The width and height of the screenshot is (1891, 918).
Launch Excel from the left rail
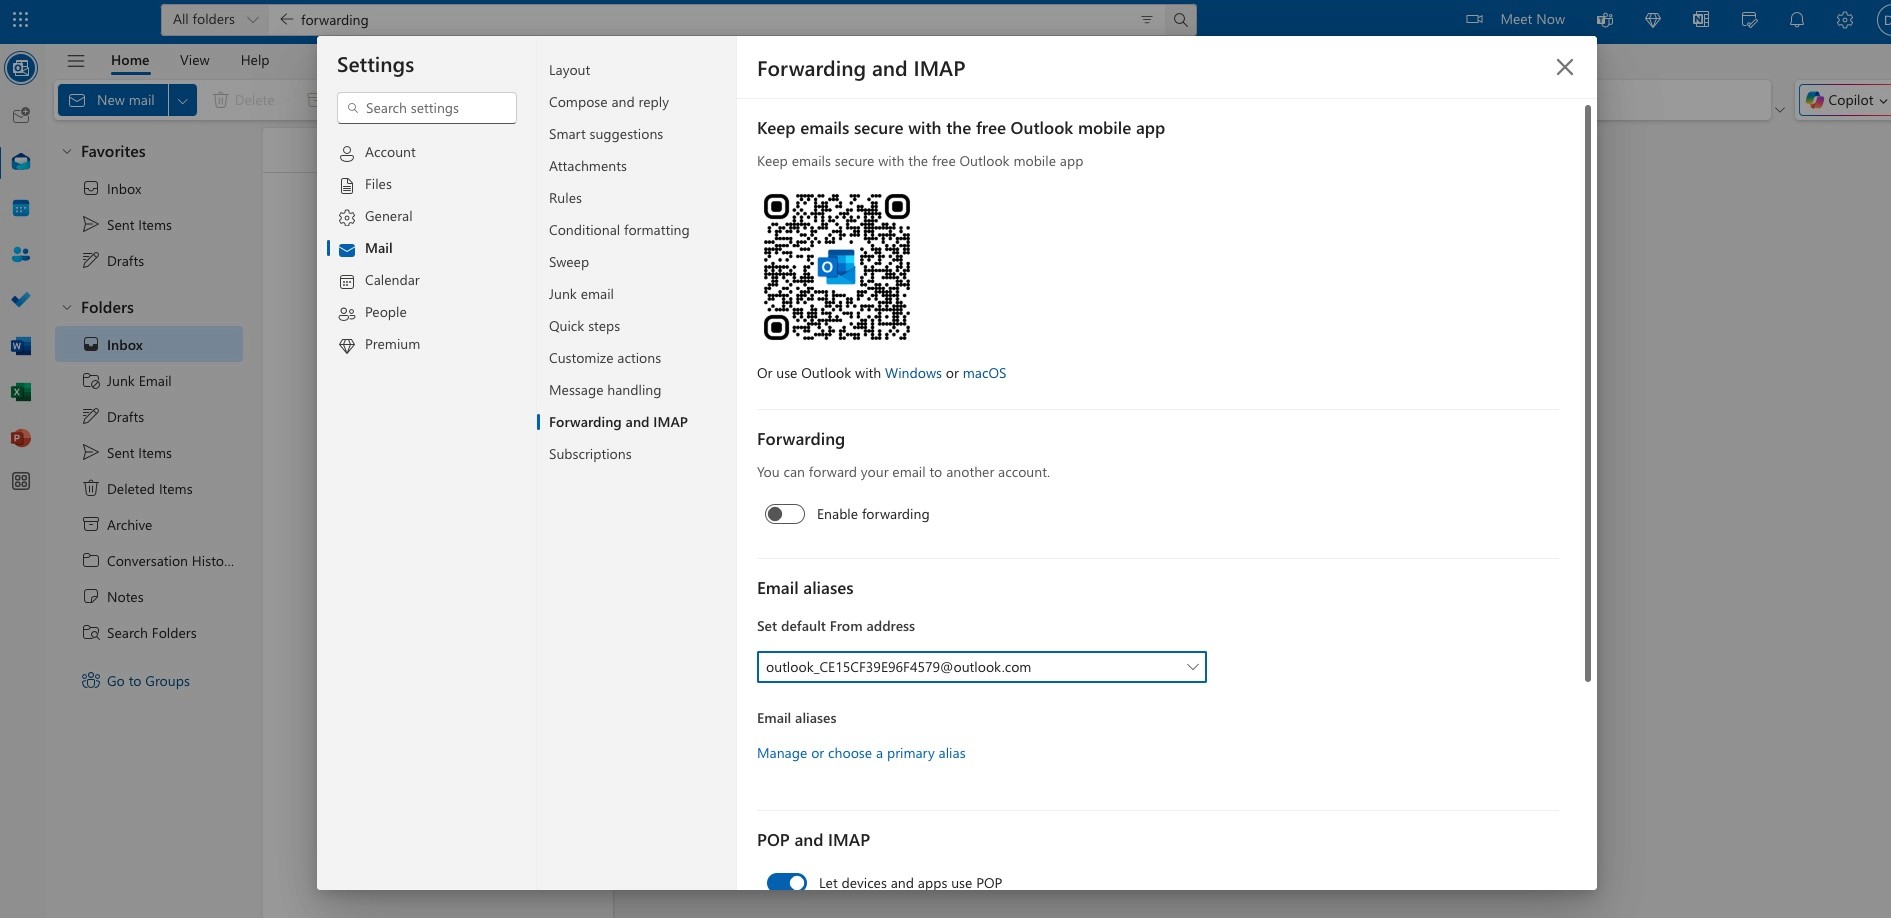pyautogui.click(x=21, y=392)
